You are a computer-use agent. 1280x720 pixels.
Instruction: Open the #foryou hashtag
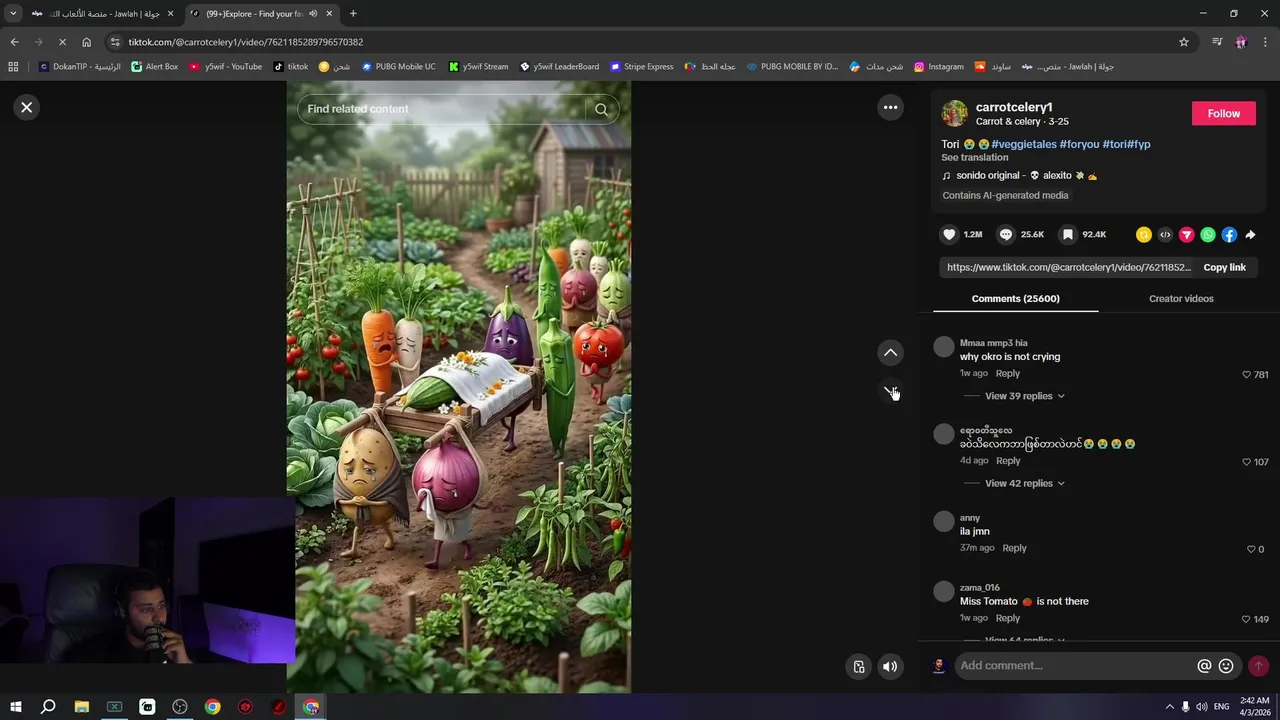(x=1079, y=144)
